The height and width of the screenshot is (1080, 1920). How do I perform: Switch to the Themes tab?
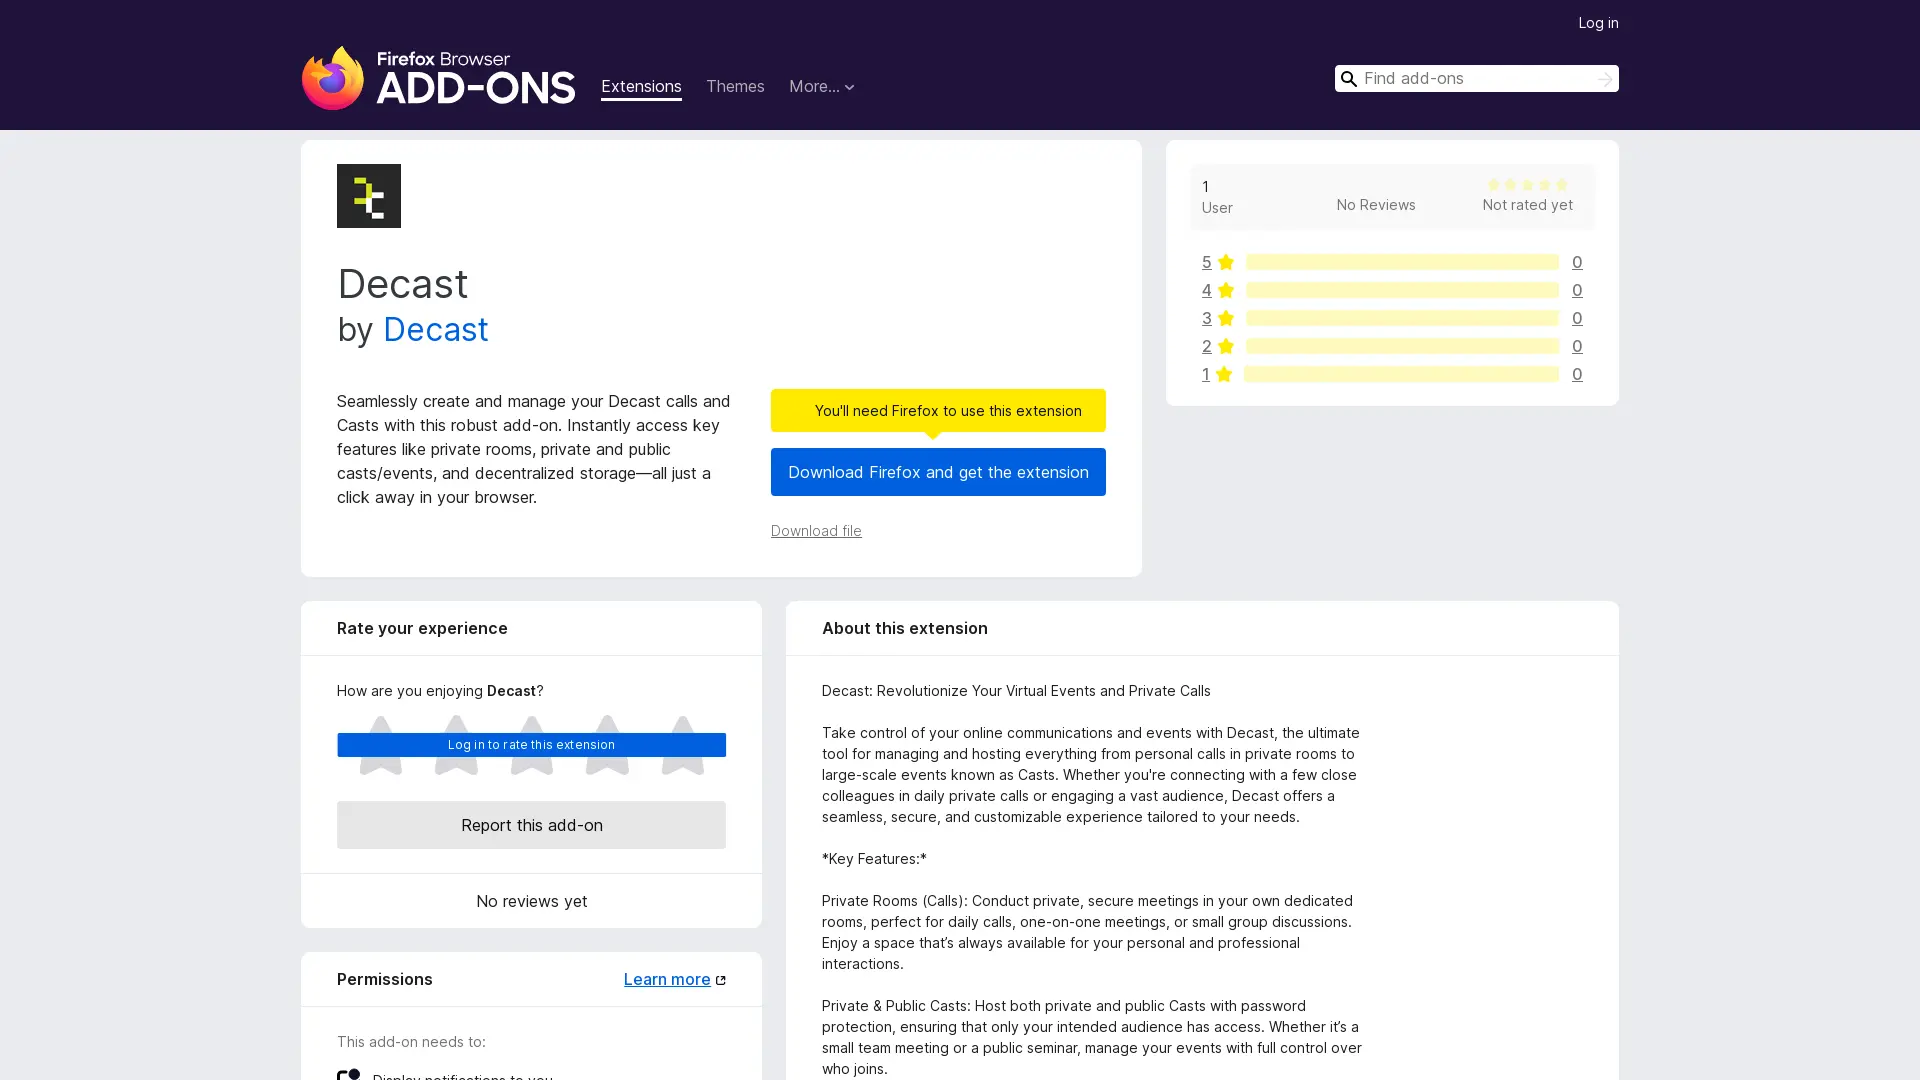(734, 87)
